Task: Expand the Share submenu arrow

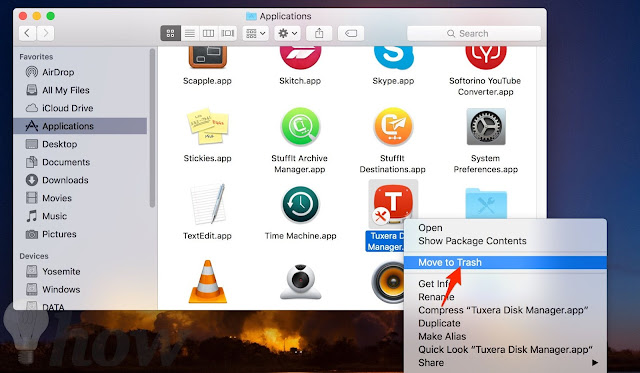Action: pyautogui.click(x=595, y=362)
